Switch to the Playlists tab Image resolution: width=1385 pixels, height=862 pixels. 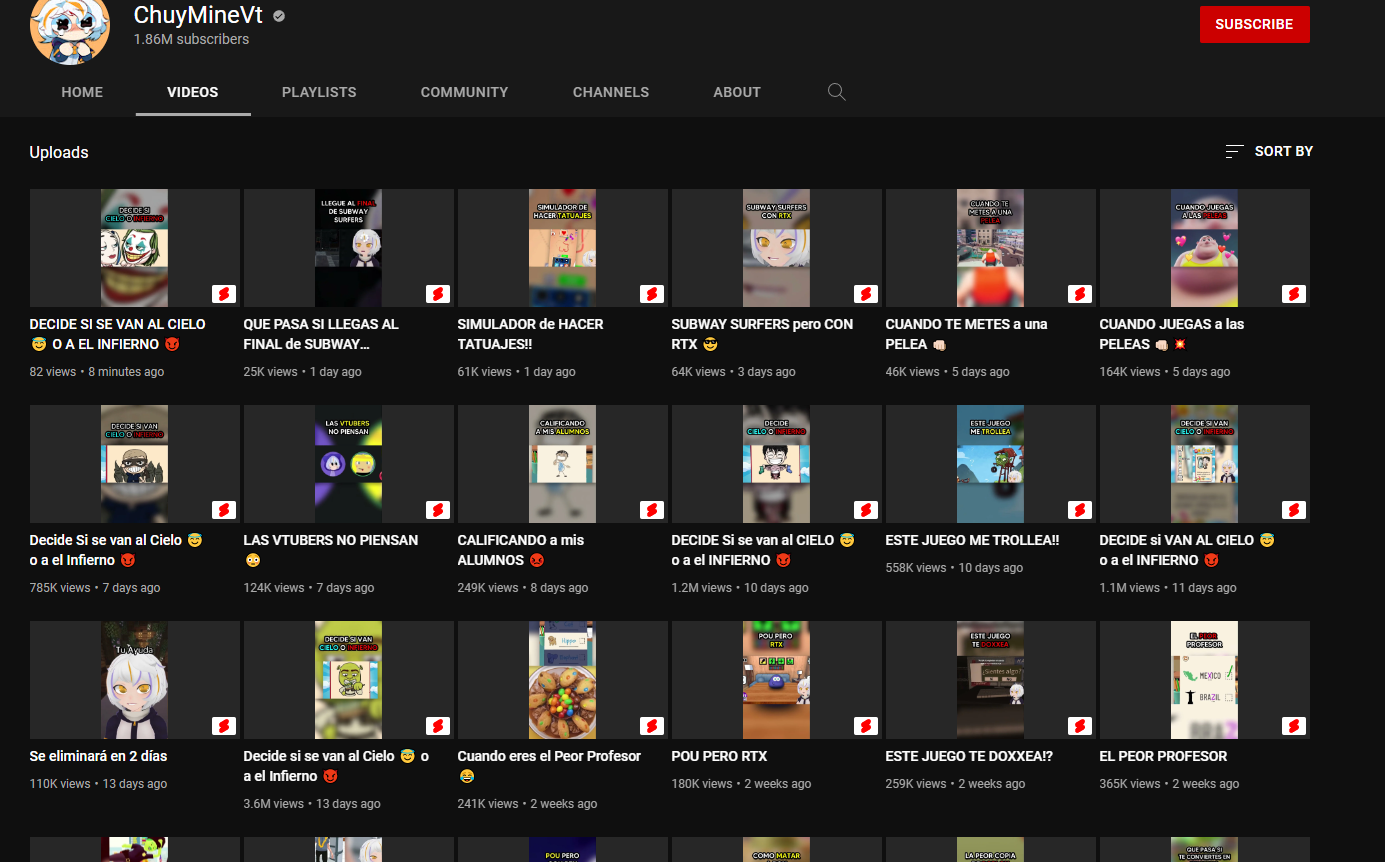(319, 92)
